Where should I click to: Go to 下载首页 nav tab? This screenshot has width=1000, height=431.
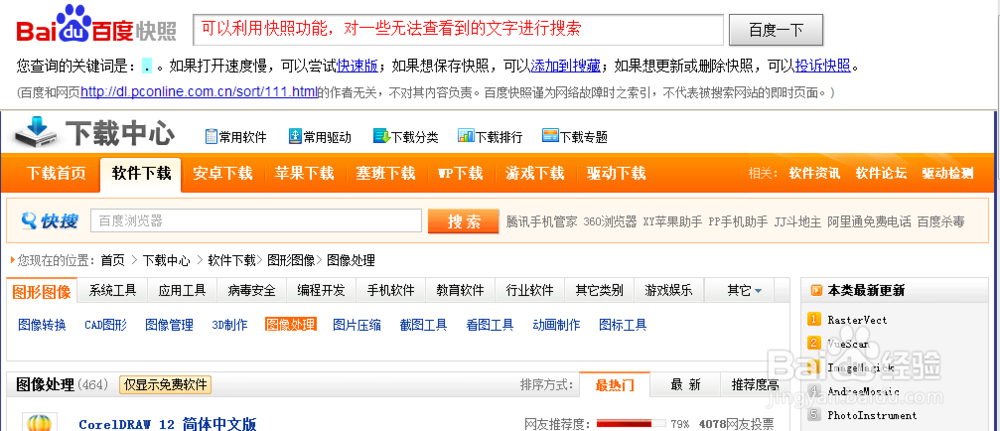(56, 173)
